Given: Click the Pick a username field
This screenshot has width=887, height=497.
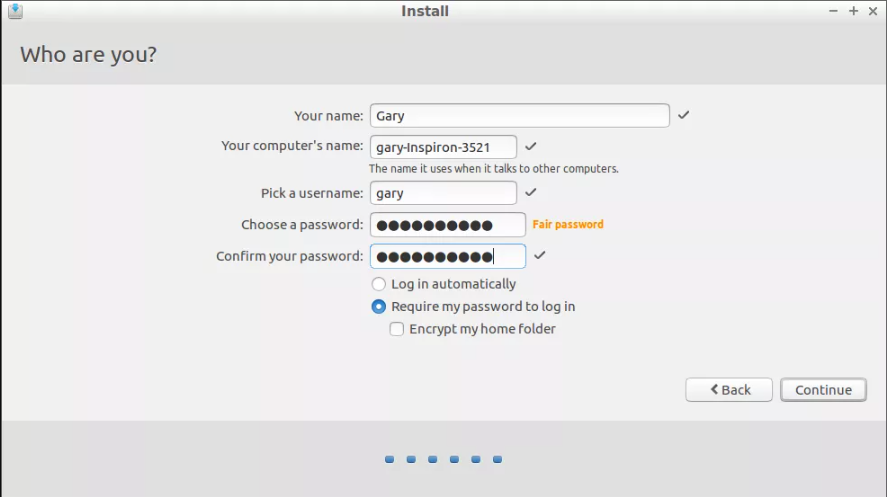Looking at the screenshot, I should coord(443,193).
